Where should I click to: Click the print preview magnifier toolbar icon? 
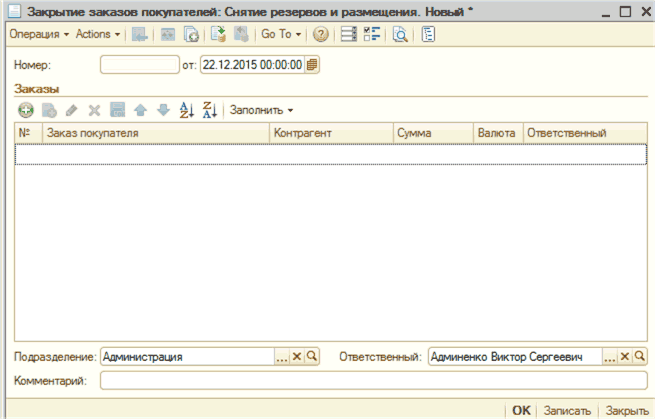(x=399, y=34)
